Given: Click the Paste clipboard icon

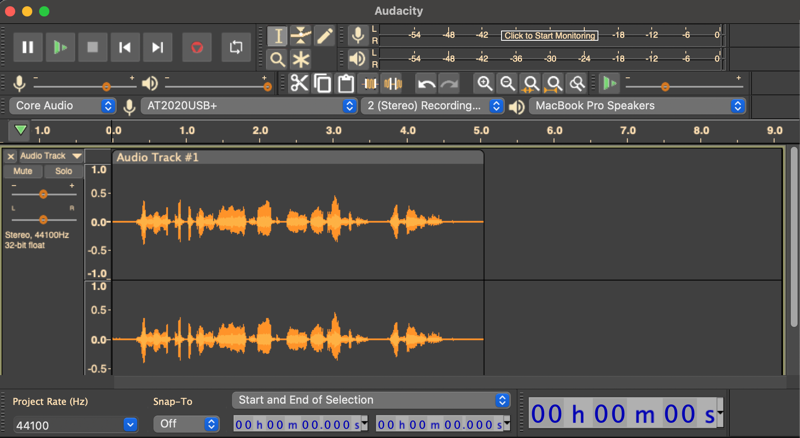Looking at the screenshot, I should point(345,83).
